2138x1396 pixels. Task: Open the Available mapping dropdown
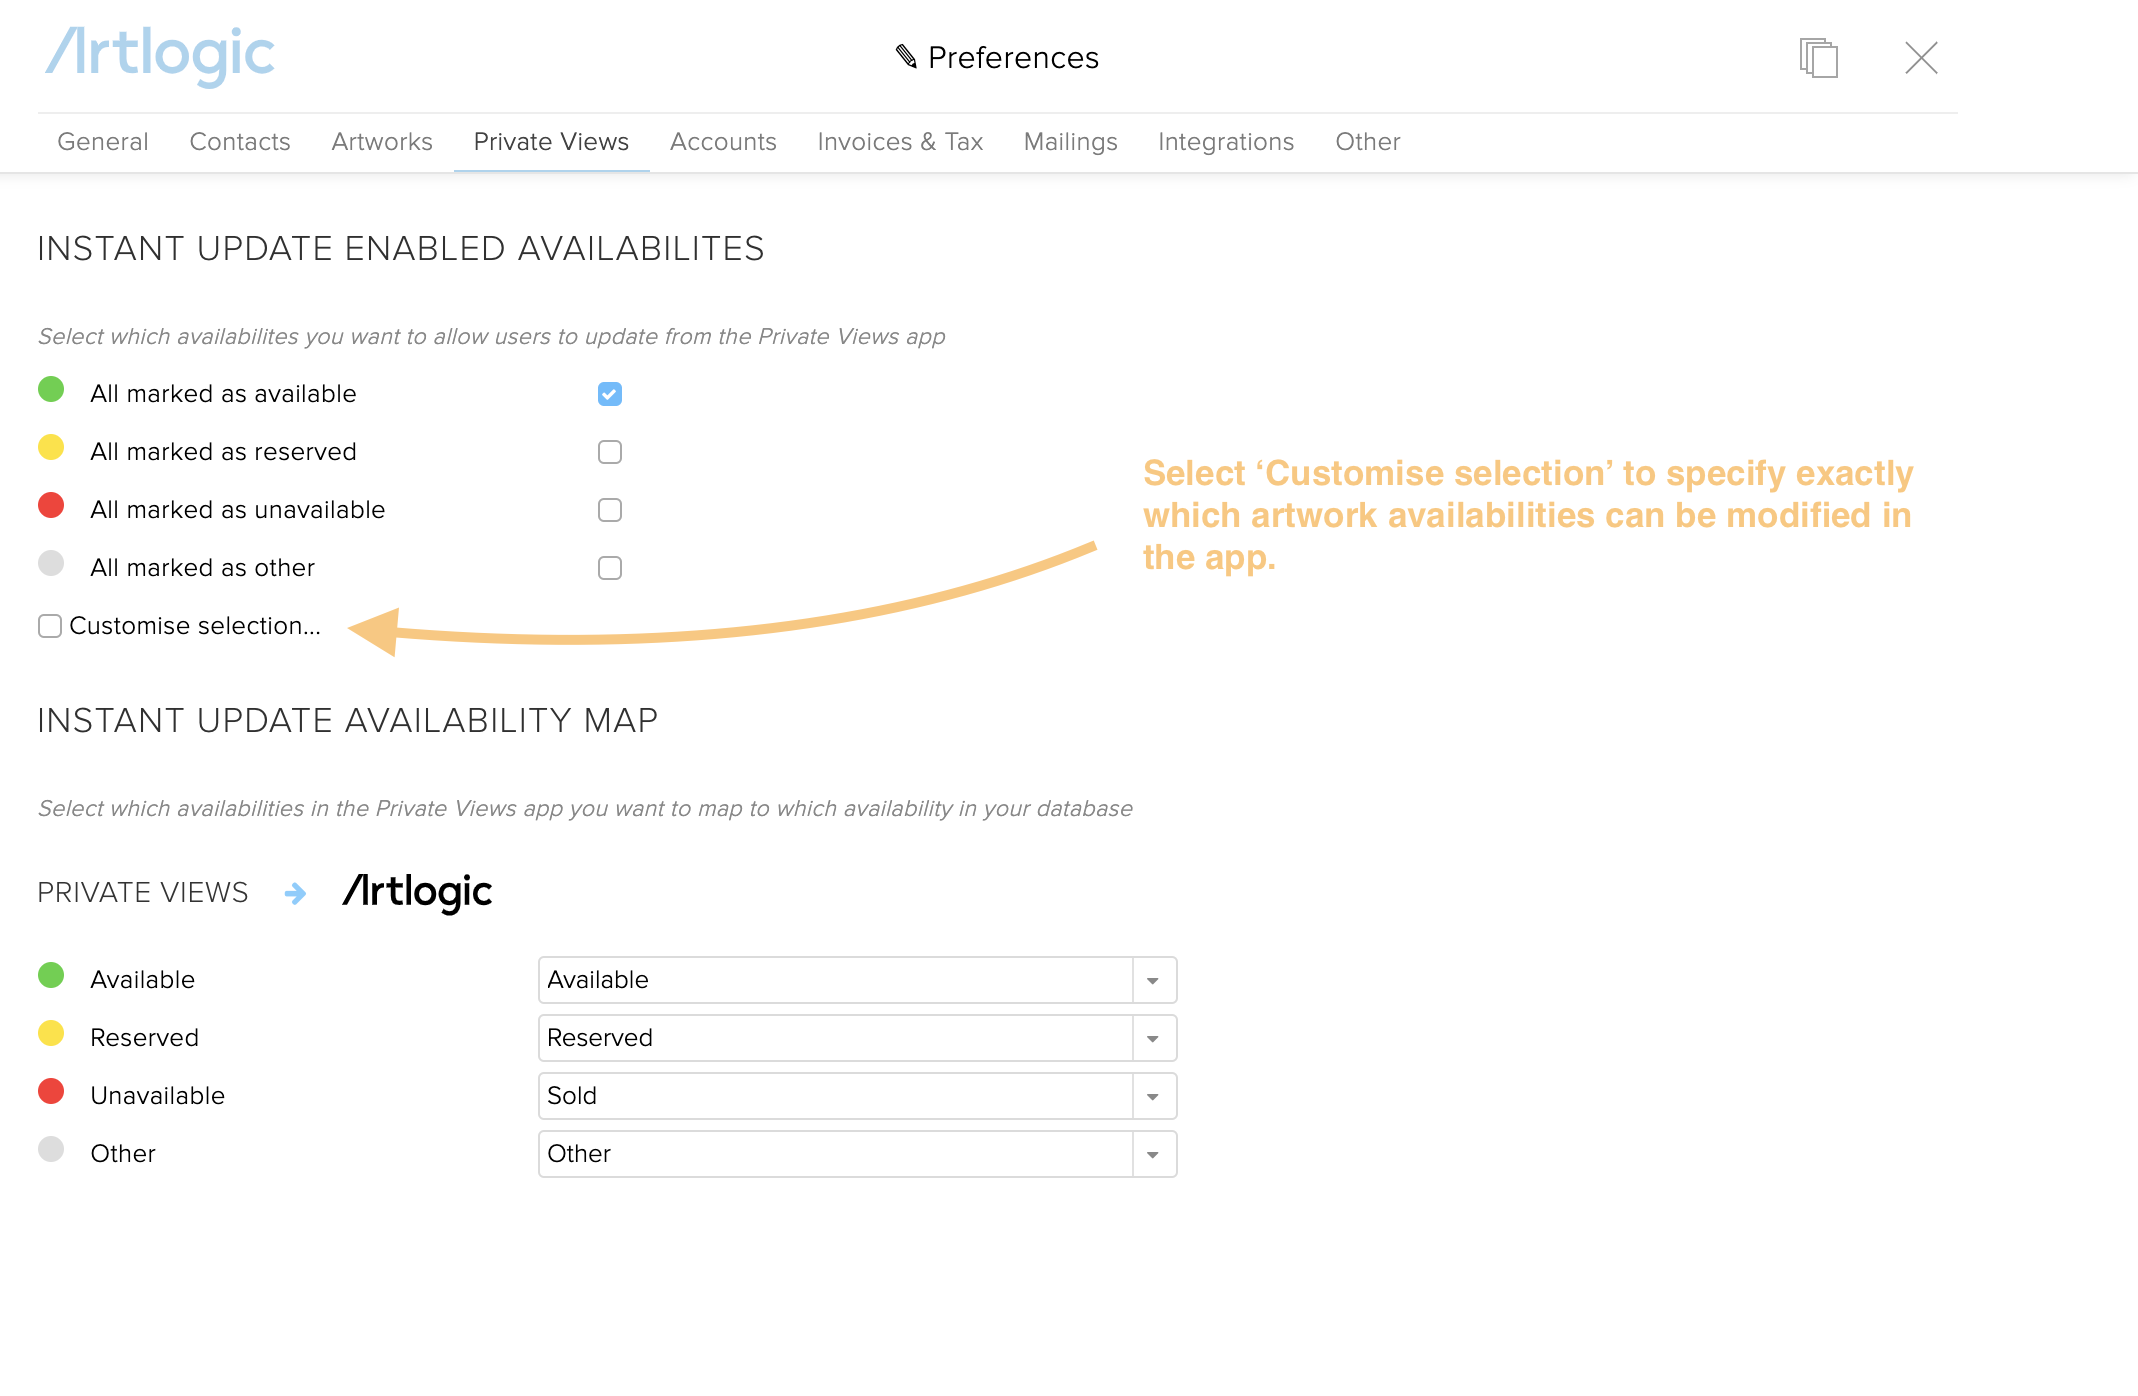[x=1152, y=980]
